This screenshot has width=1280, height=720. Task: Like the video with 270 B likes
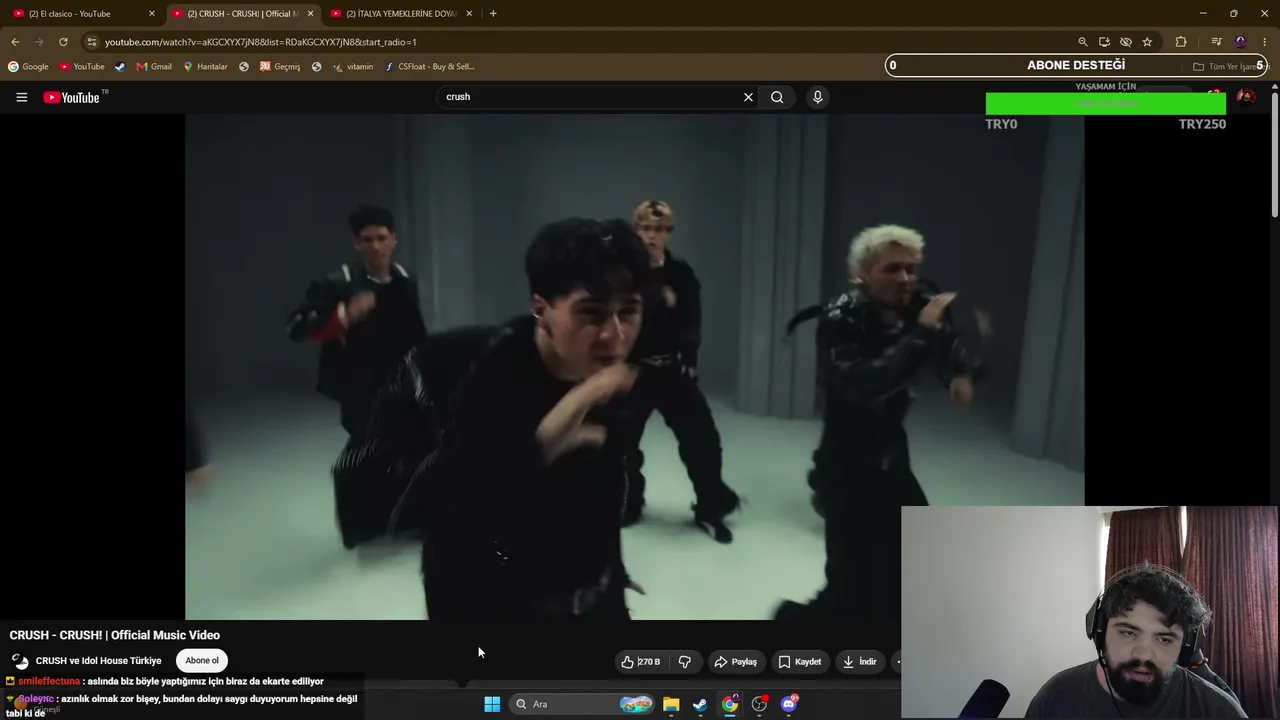[640, 661]
